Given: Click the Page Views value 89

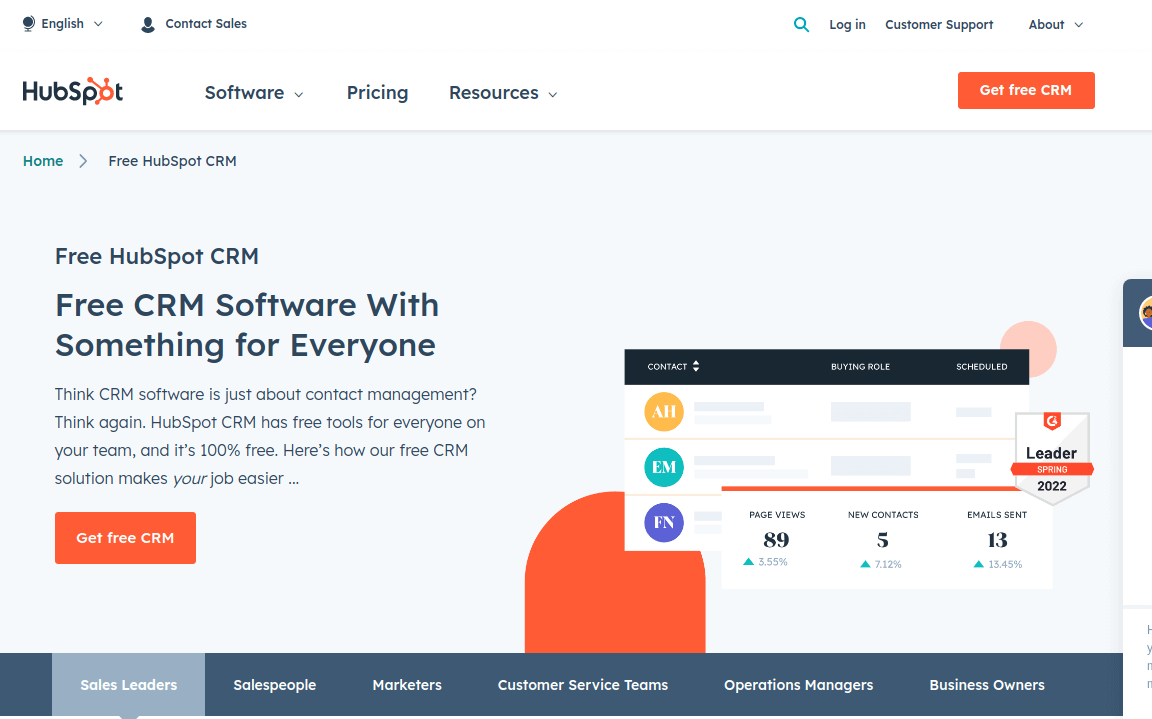Looking at the screenshot, I should 777,540.
